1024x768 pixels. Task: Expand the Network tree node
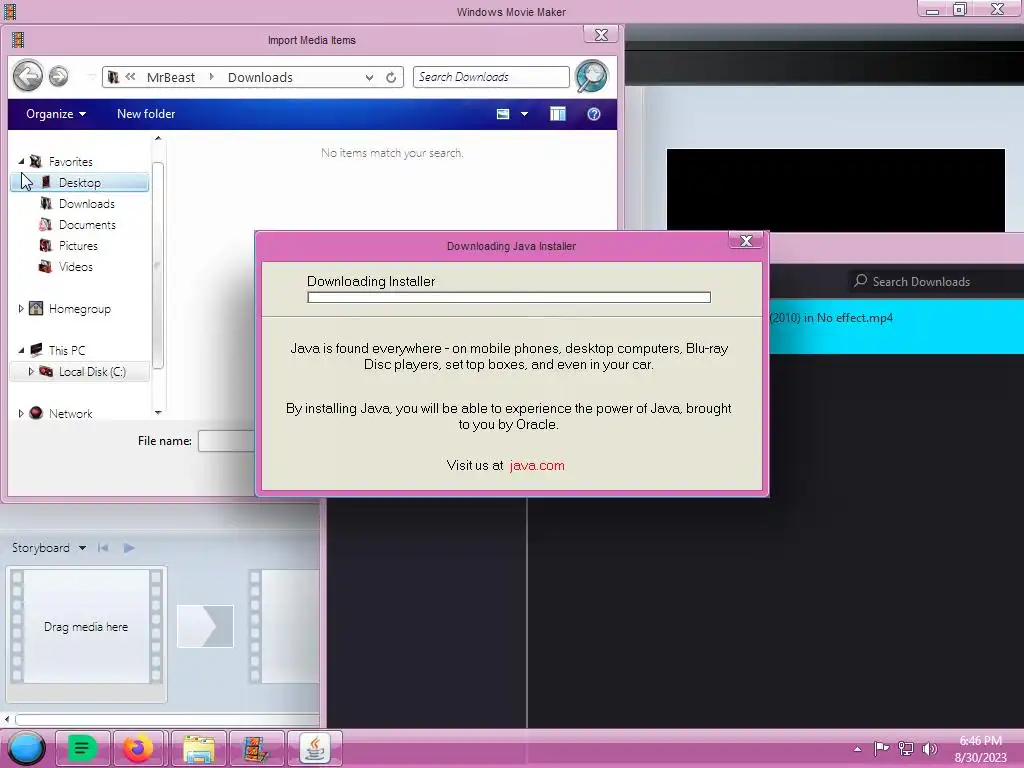(21, 413)
